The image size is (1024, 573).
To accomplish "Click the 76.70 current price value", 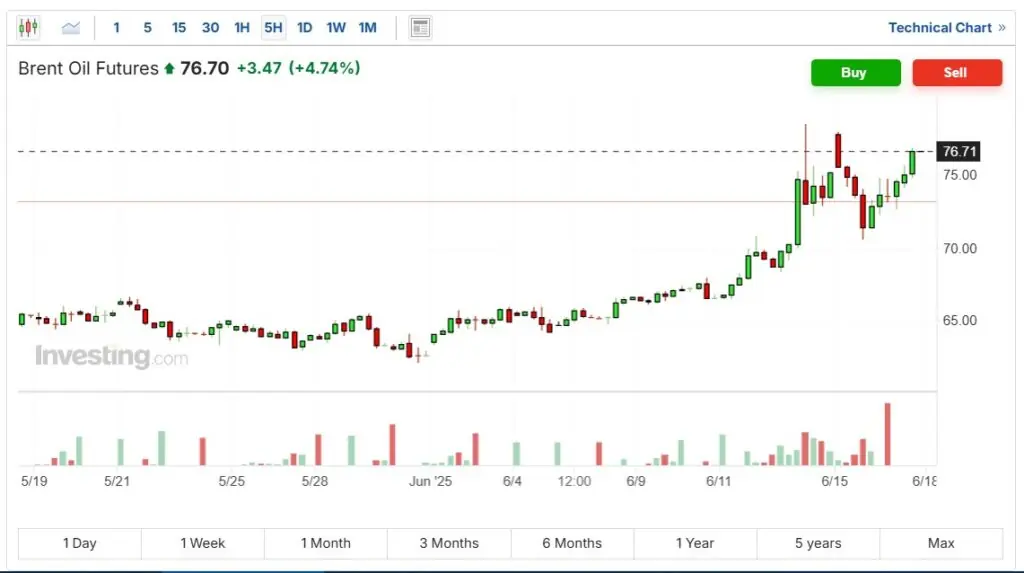I will [204, 68].
